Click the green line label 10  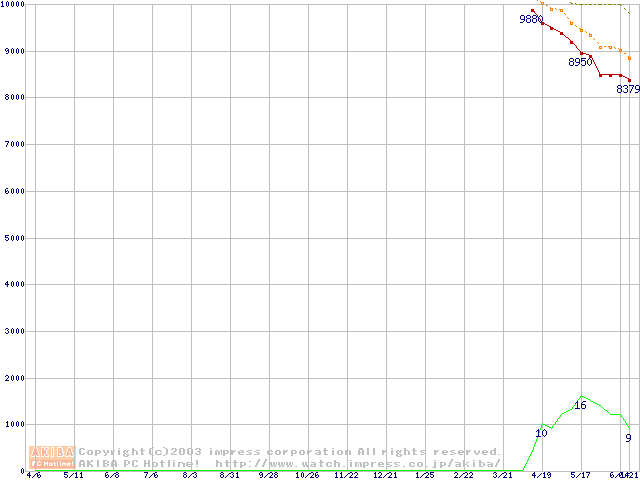[541, 433]
